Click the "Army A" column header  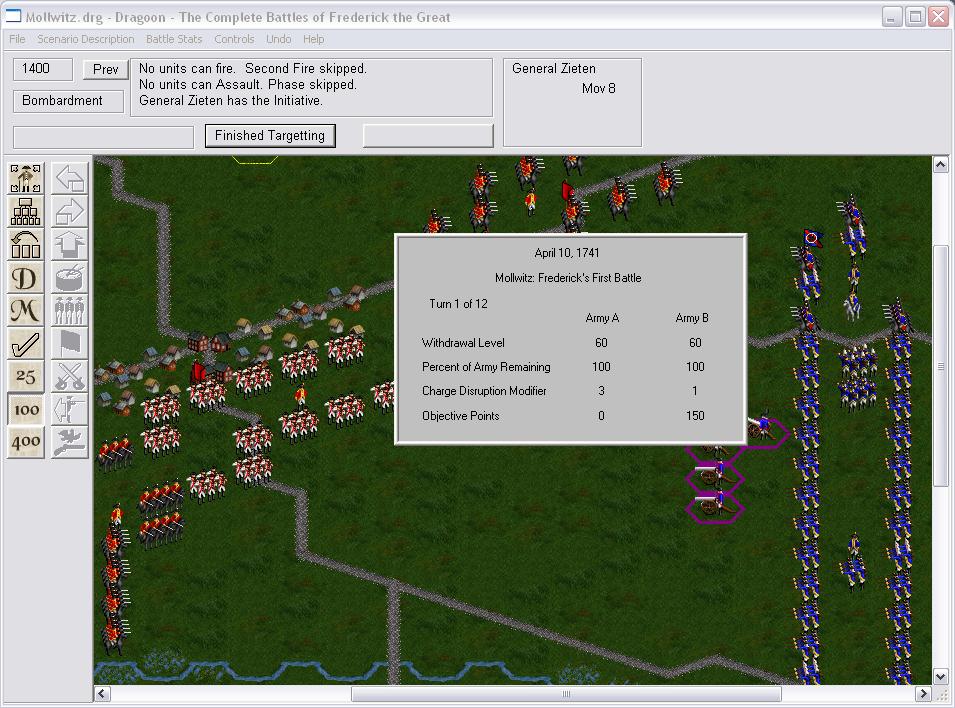(602, 318)
